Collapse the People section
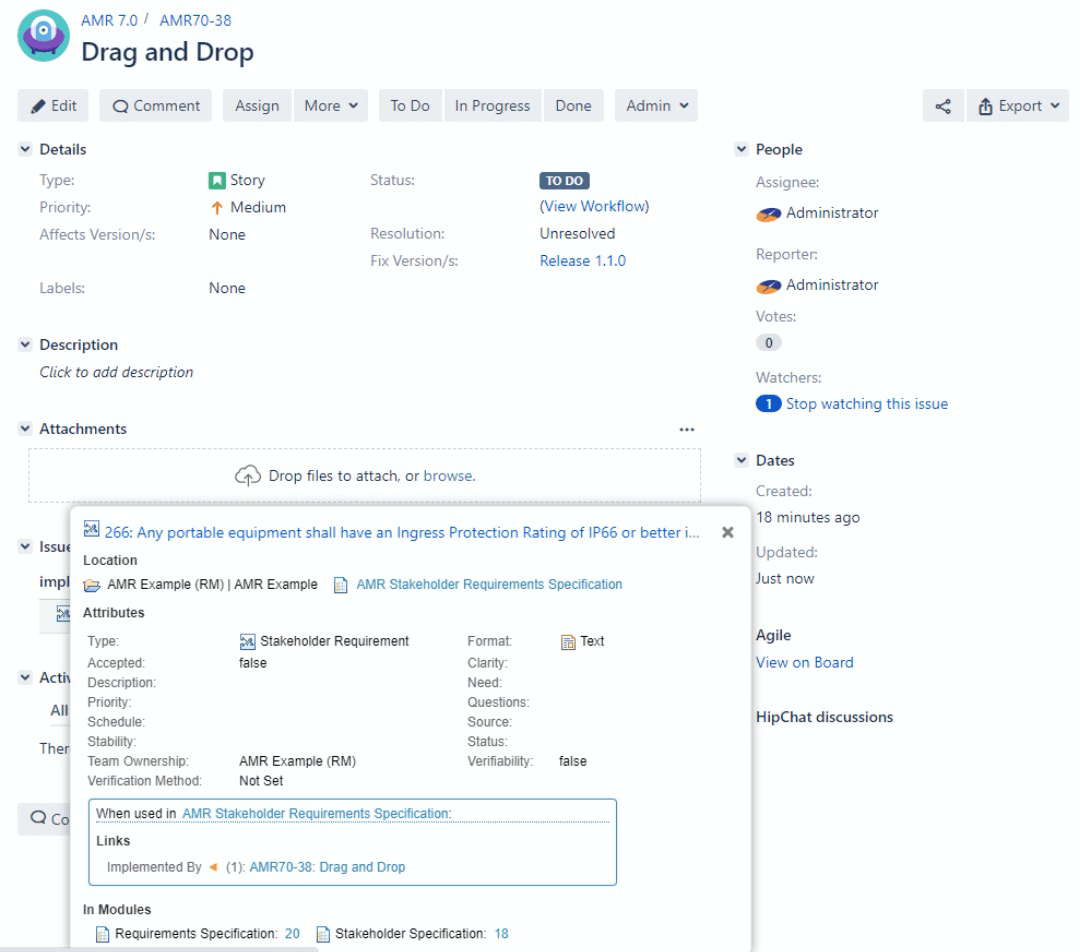The width and height of the screenshot is (1080, 952). [x=740, y=148]
